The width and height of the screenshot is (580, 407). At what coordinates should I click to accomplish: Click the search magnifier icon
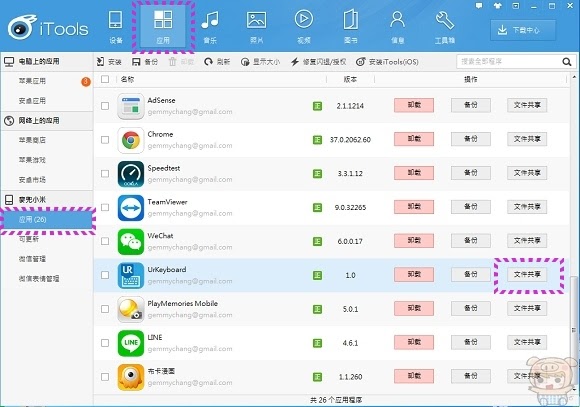coord(567,62)
